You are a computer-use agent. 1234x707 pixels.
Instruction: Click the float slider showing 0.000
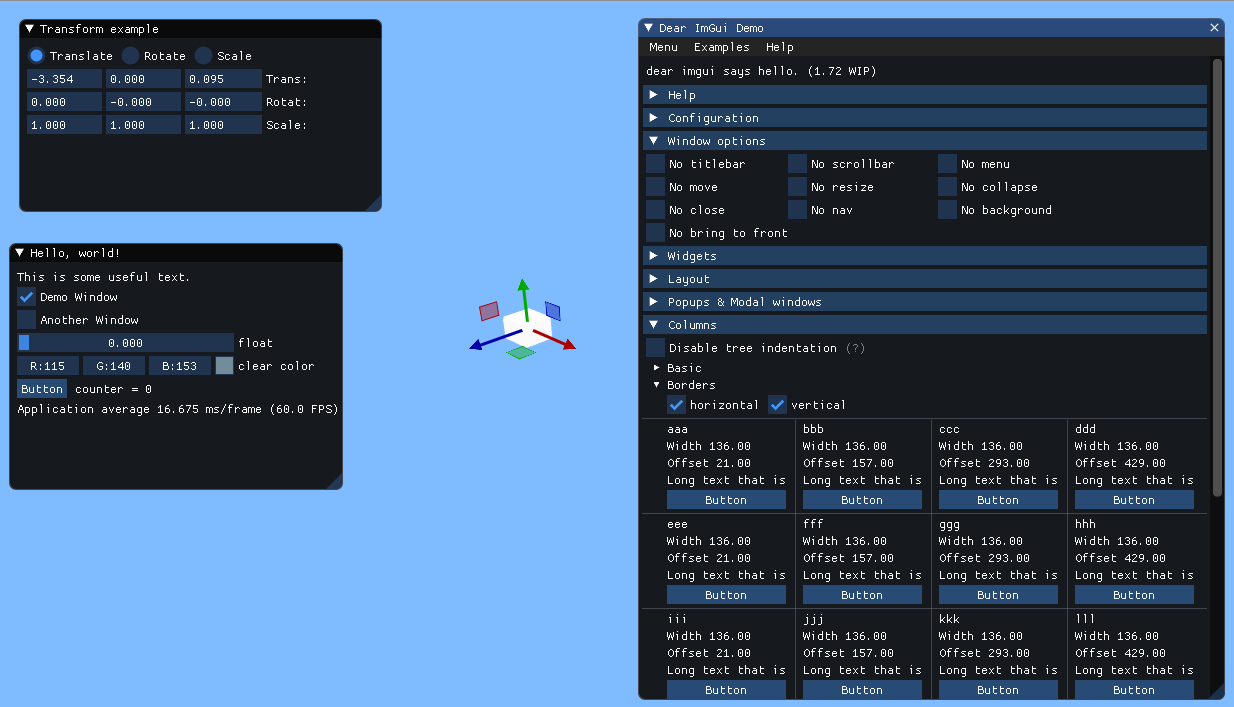point(125,343)
